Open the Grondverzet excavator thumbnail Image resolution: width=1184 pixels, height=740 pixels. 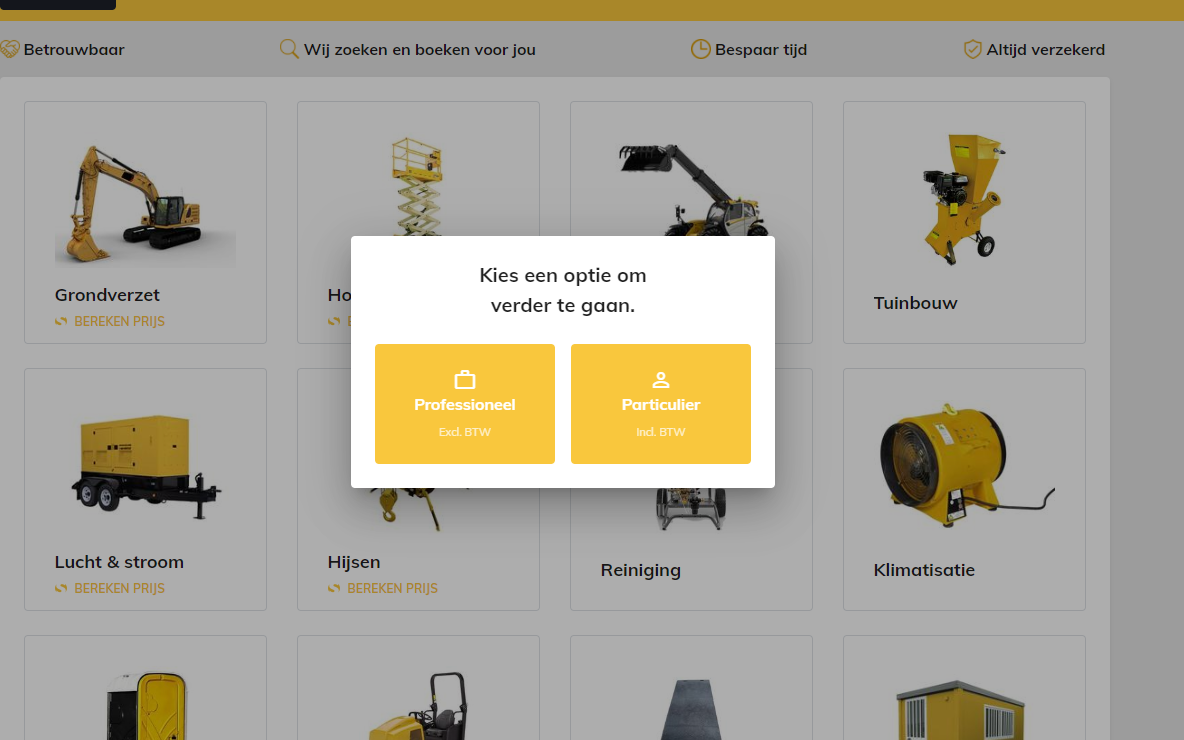(145, 204)
